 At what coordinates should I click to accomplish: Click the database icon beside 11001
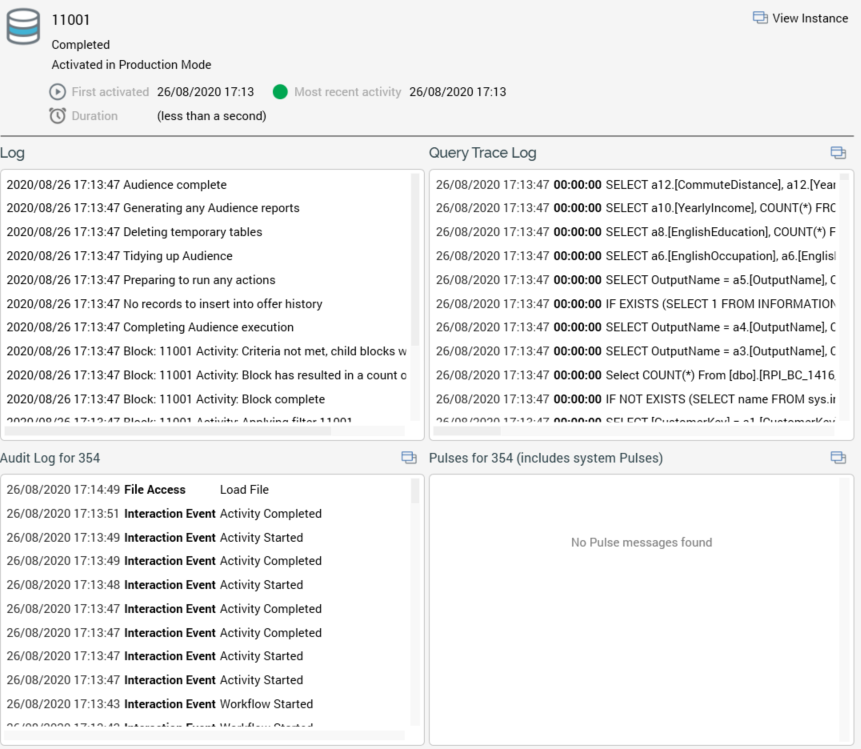click(23, 27)
